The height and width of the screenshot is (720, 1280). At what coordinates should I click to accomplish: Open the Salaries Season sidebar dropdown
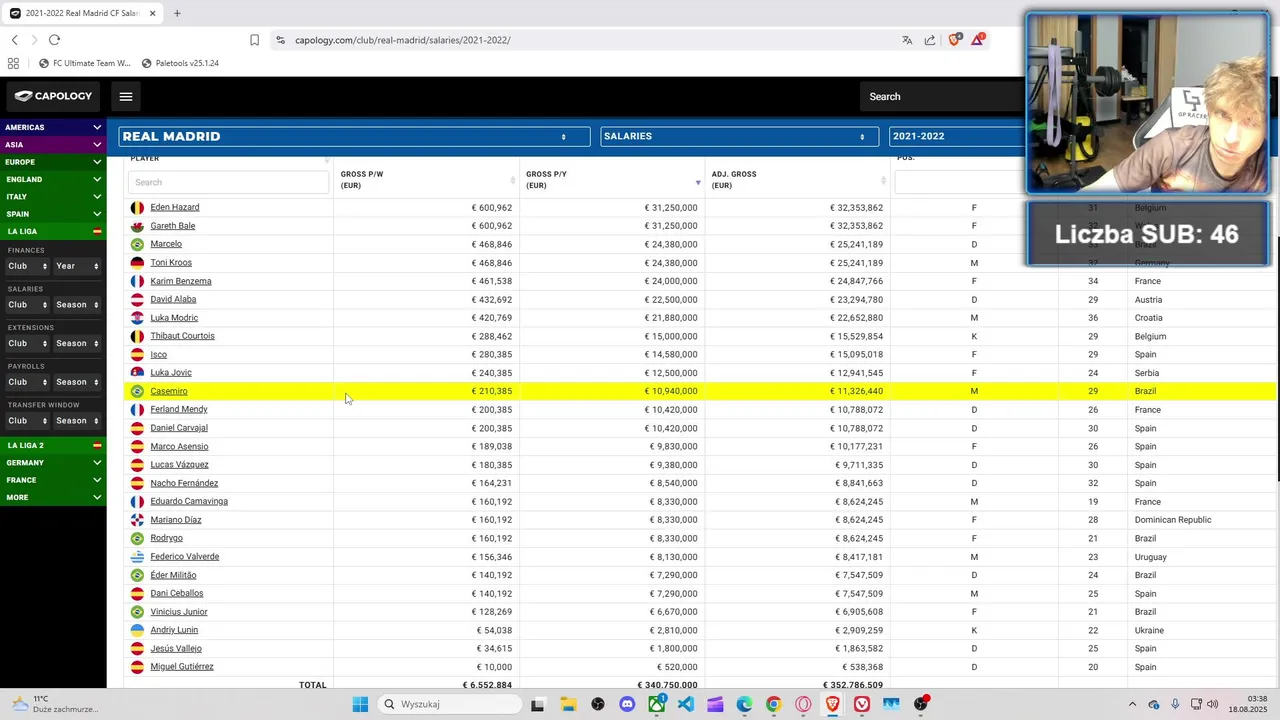[x=77, y=305]
